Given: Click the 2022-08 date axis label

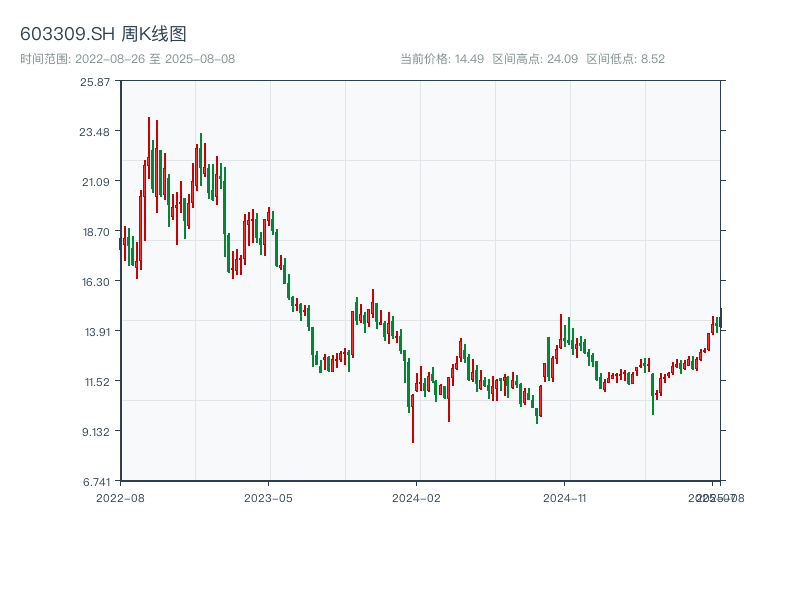Looking at the screenshot, I should (120, 497).
